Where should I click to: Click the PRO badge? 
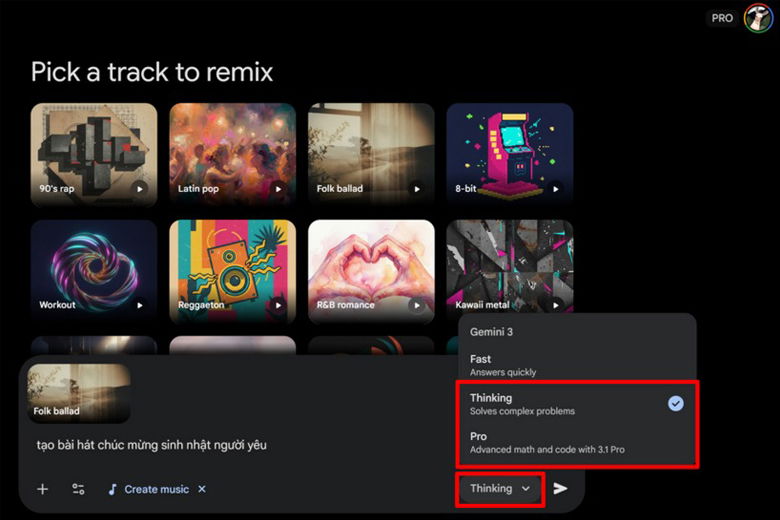pos(721,18)
